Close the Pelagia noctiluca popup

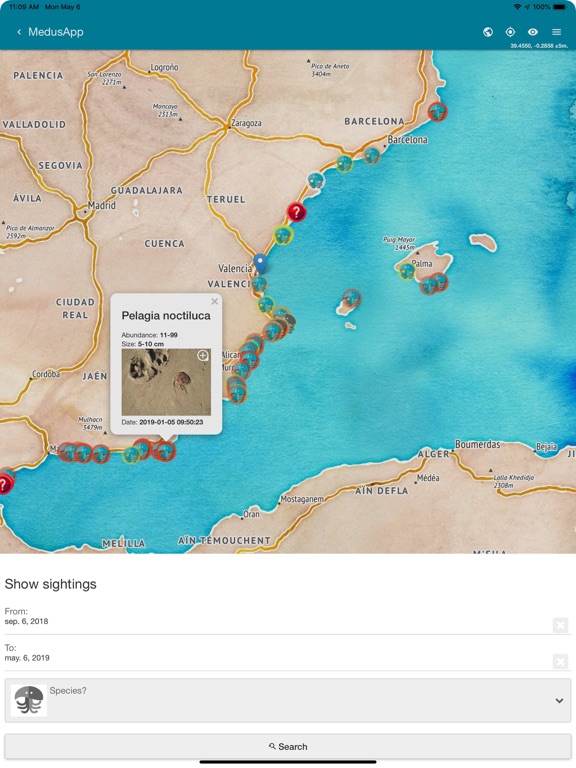click(x=215, y=301)
